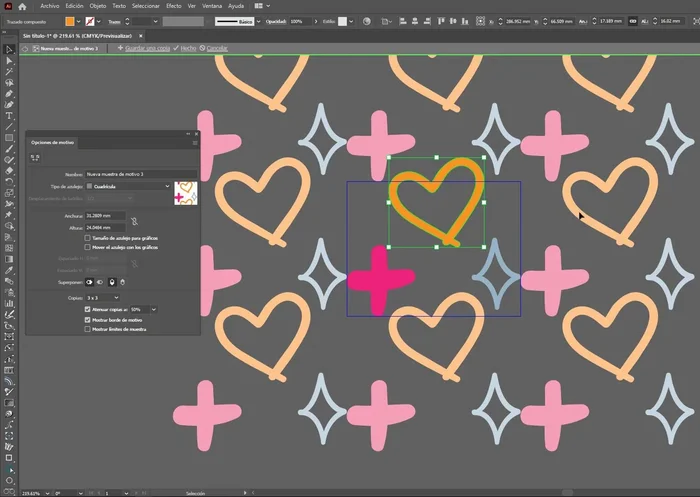Expand the Copias 3 x 3 dropdown
Screen dimensions: 700x497
tap(103, 297)
